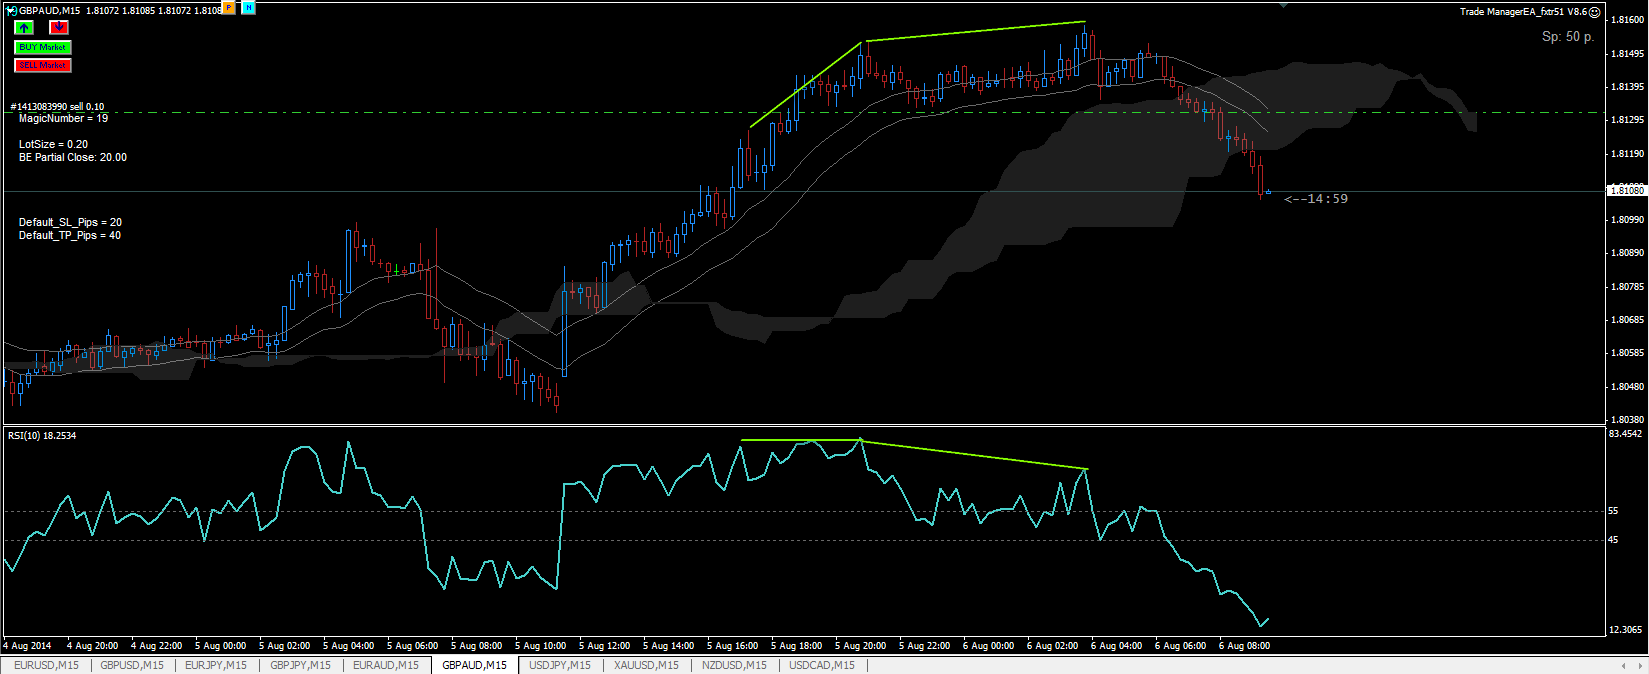Click the Default_SL_Pips = 20 label
The image size is (1649, 674).
point(70,222)
